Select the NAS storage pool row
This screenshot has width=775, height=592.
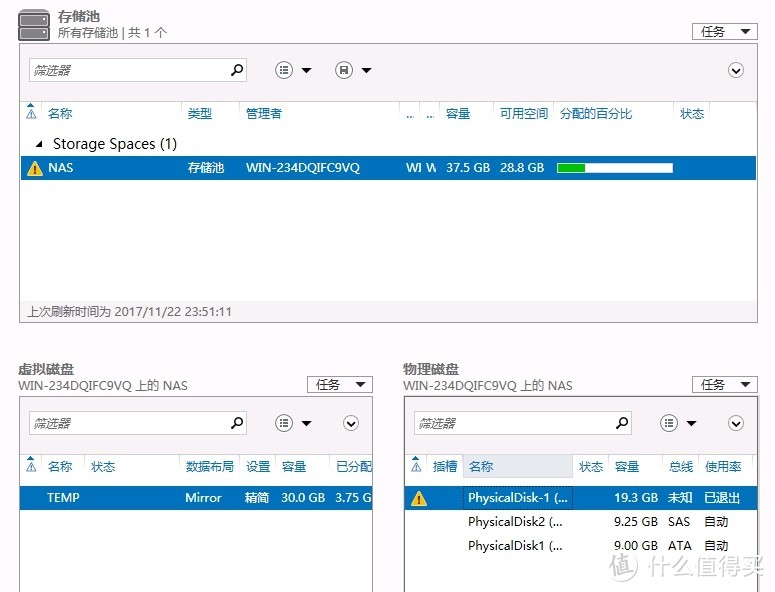388,168
